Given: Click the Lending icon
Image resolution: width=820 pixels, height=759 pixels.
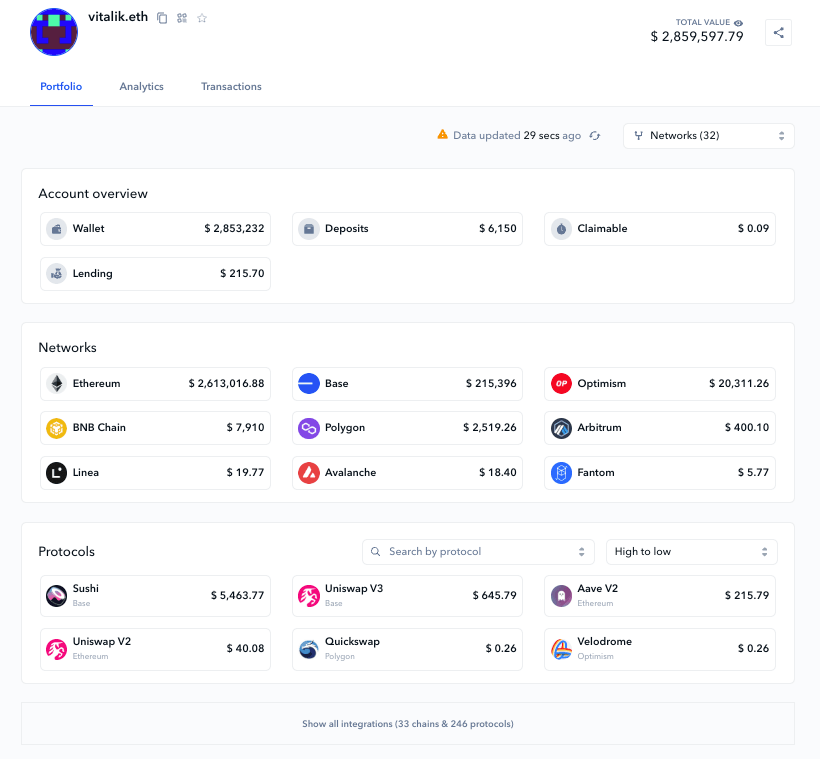Looking at the screenshot, I should (56, 274).
